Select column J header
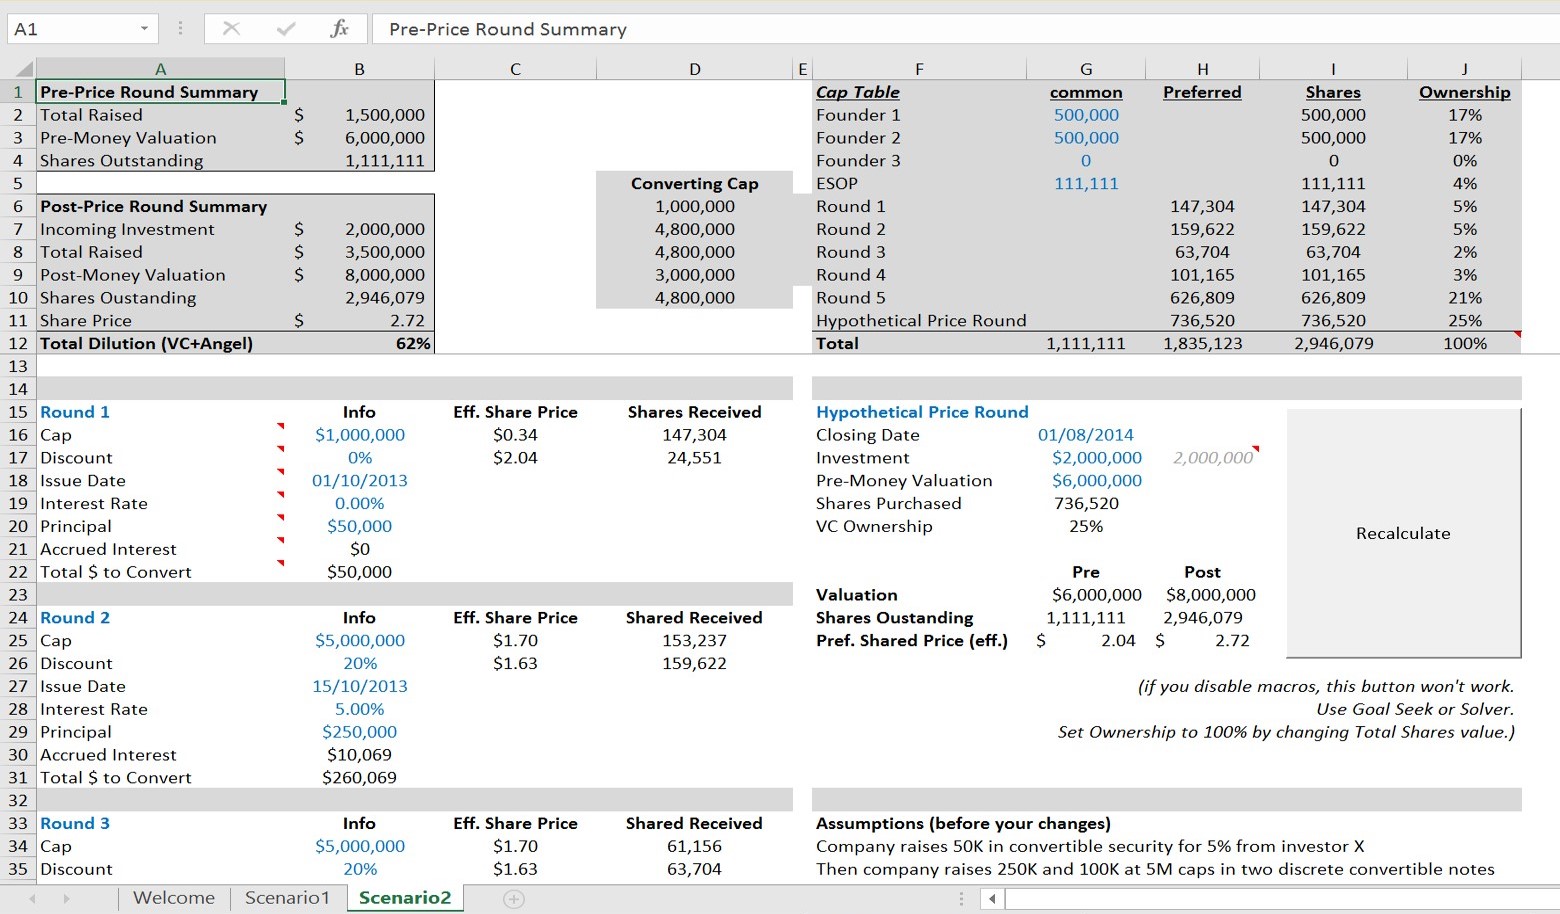This screenshot has width=1560, height=914. coord(1464,69)
